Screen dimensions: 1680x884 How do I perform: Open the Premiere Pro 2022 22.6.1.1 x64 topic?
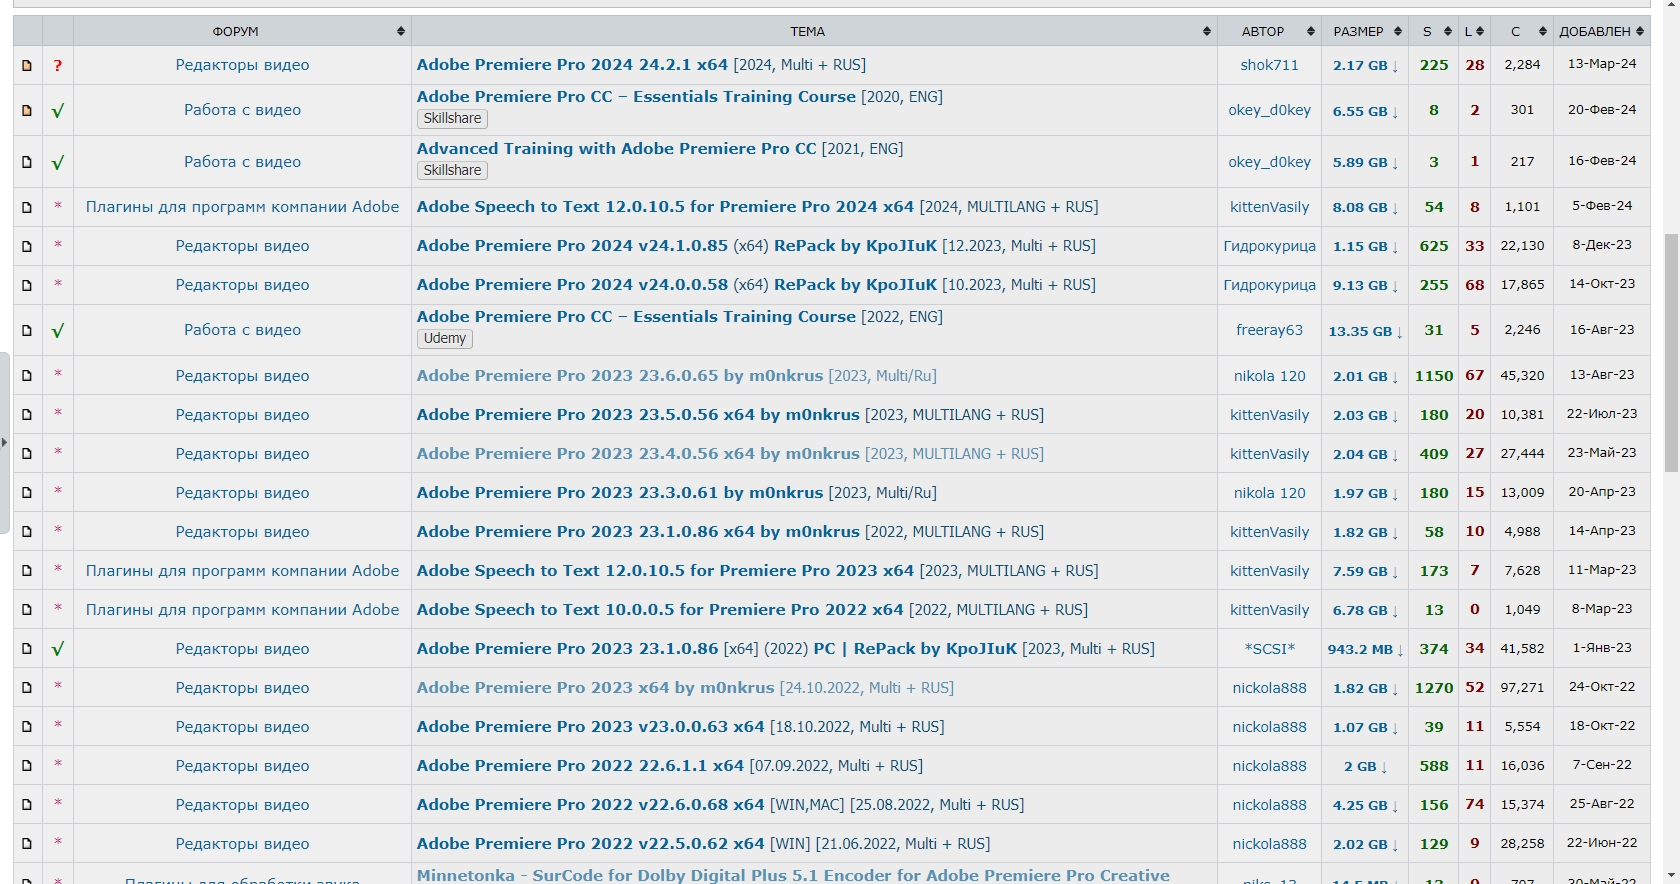tap(580, 766)
